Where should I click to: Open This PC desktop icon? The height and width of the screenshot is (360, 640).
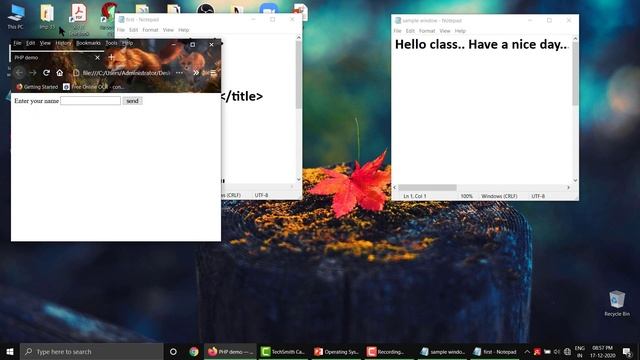pos(16,16)
